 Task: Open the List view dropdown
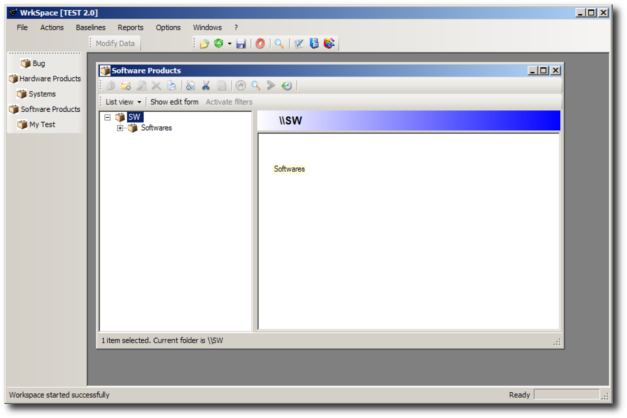[x=123, y=102]
